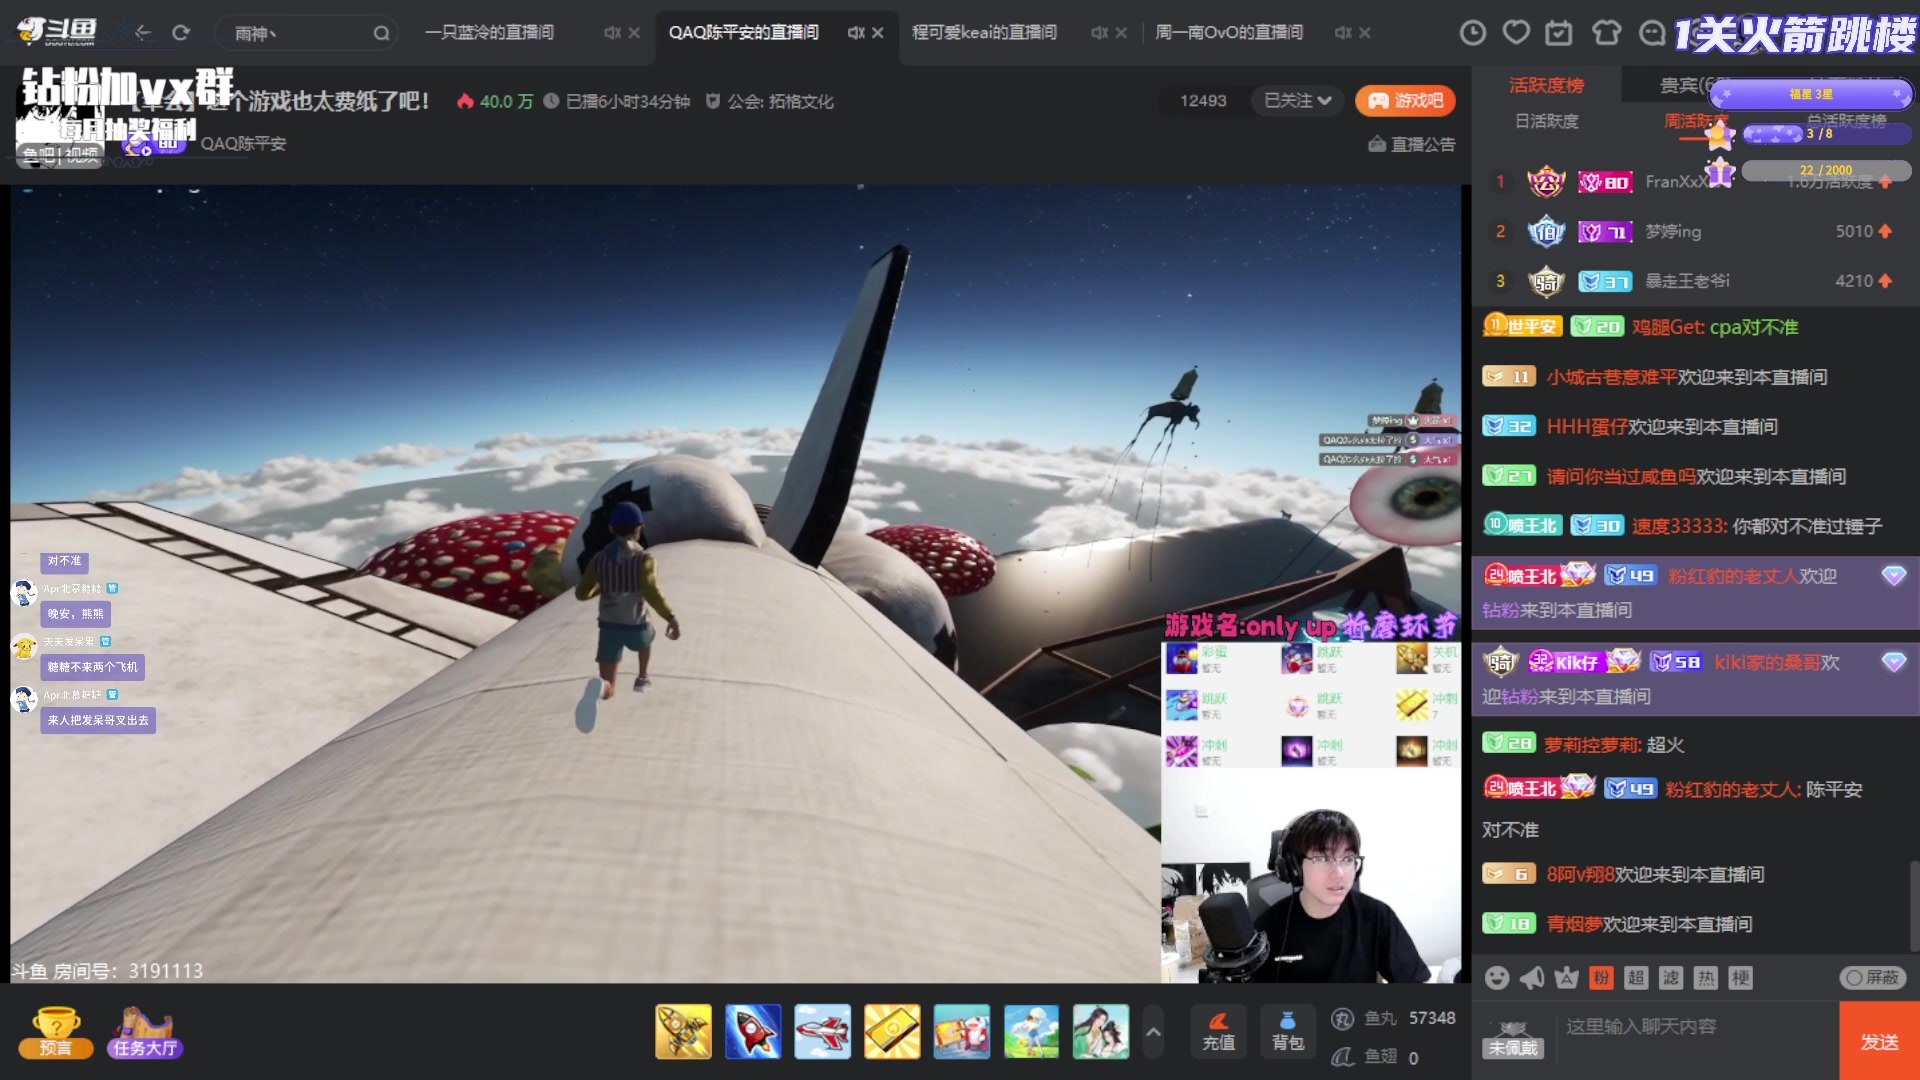
Task: Pick the airplane gift icon
Action: (x=822, y=1030)
